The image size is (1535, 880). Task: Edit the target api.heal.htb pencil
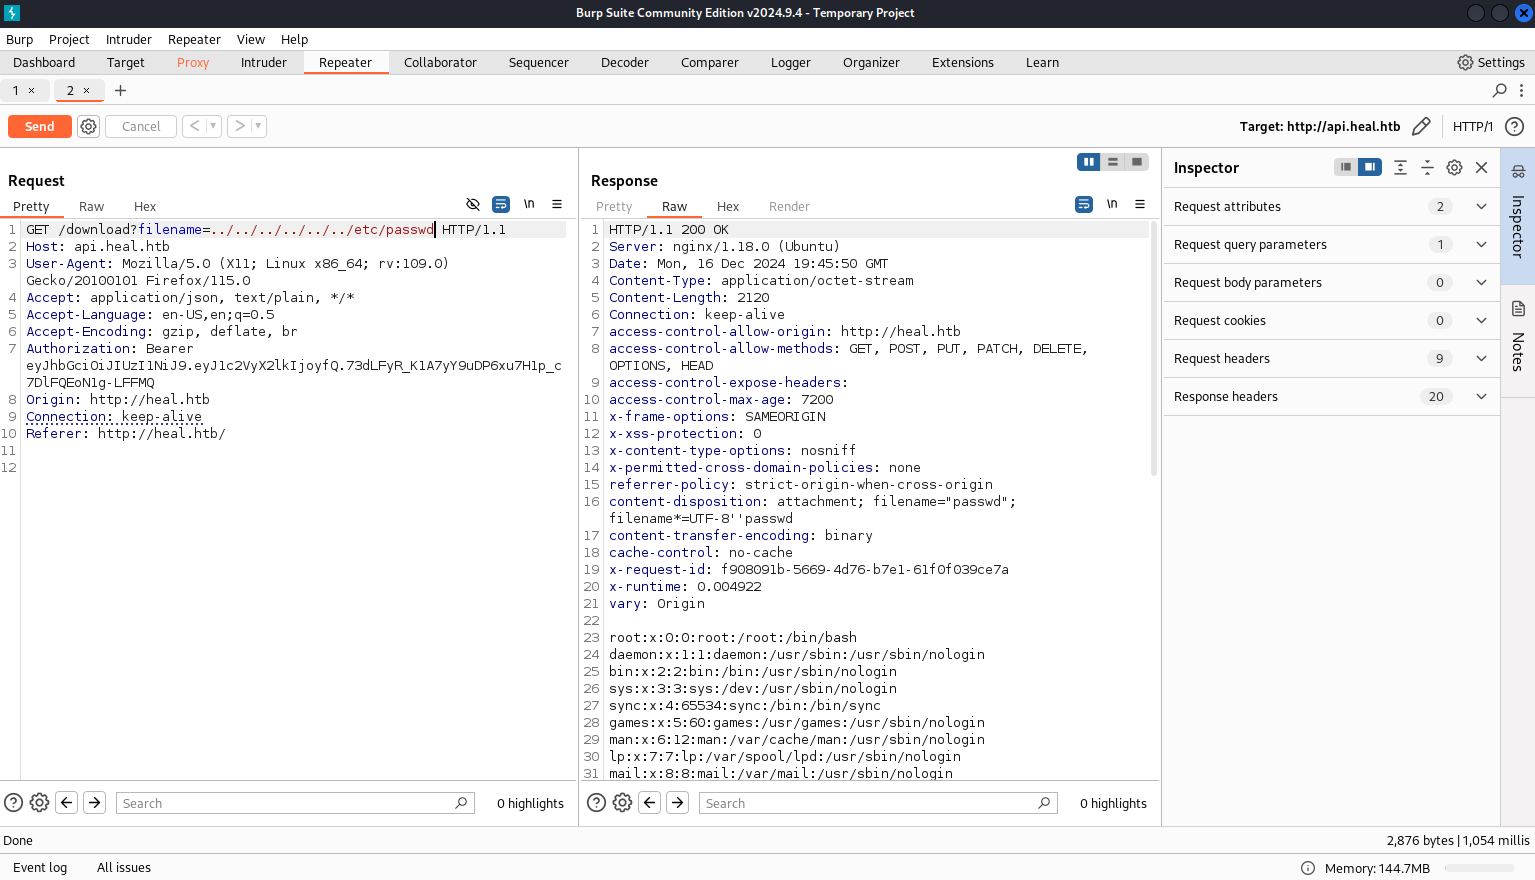pos(1421,126)
